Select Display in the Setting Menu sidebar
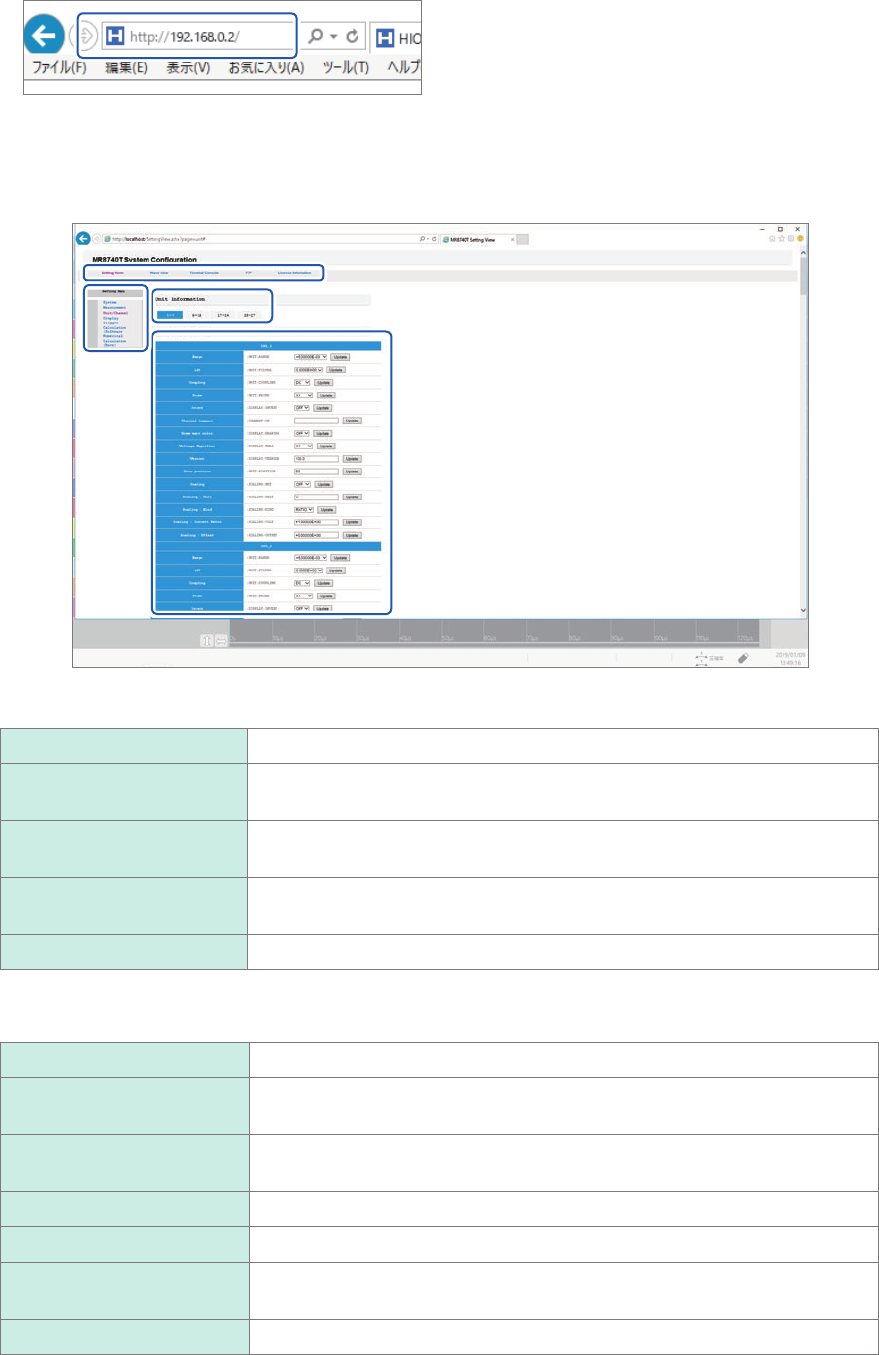 coord(110,318)
